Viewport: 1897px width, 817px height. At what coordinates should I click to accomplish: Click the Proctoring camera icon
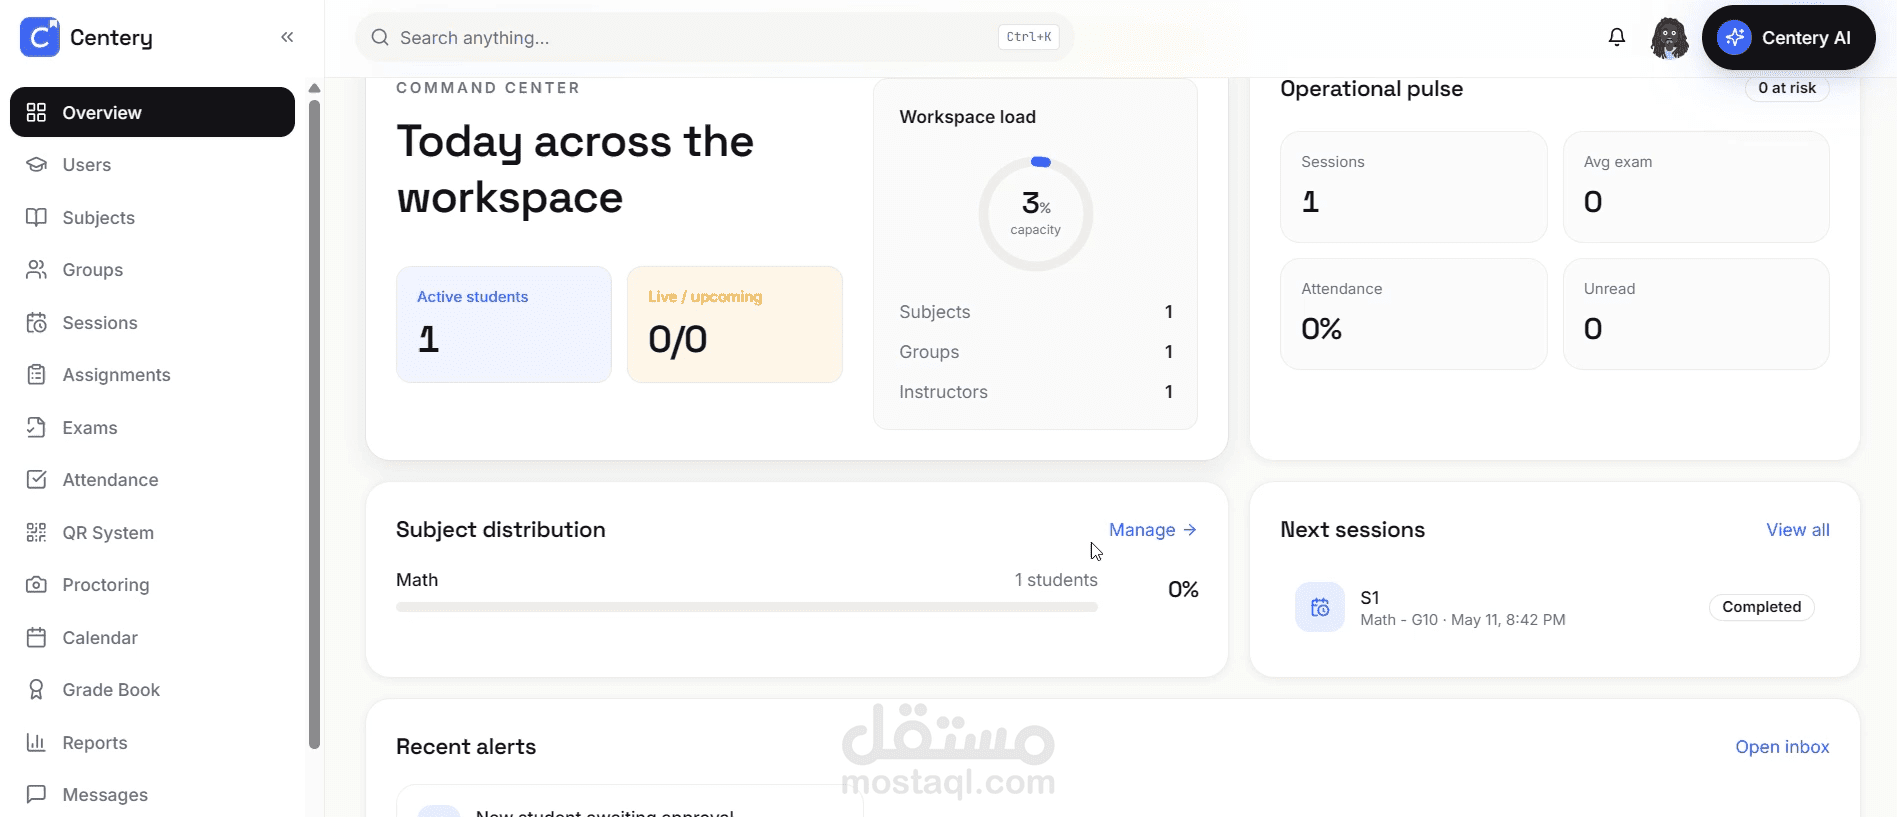36,584
